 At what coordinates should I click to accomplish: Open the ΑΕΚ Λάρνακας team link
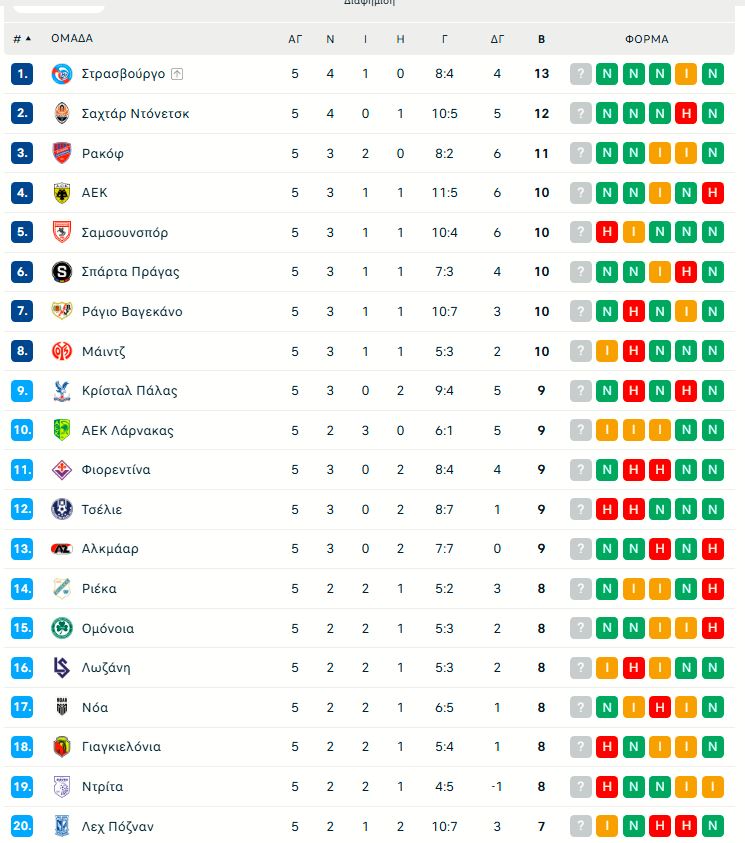pyautogui.click(x=127, y=430)
